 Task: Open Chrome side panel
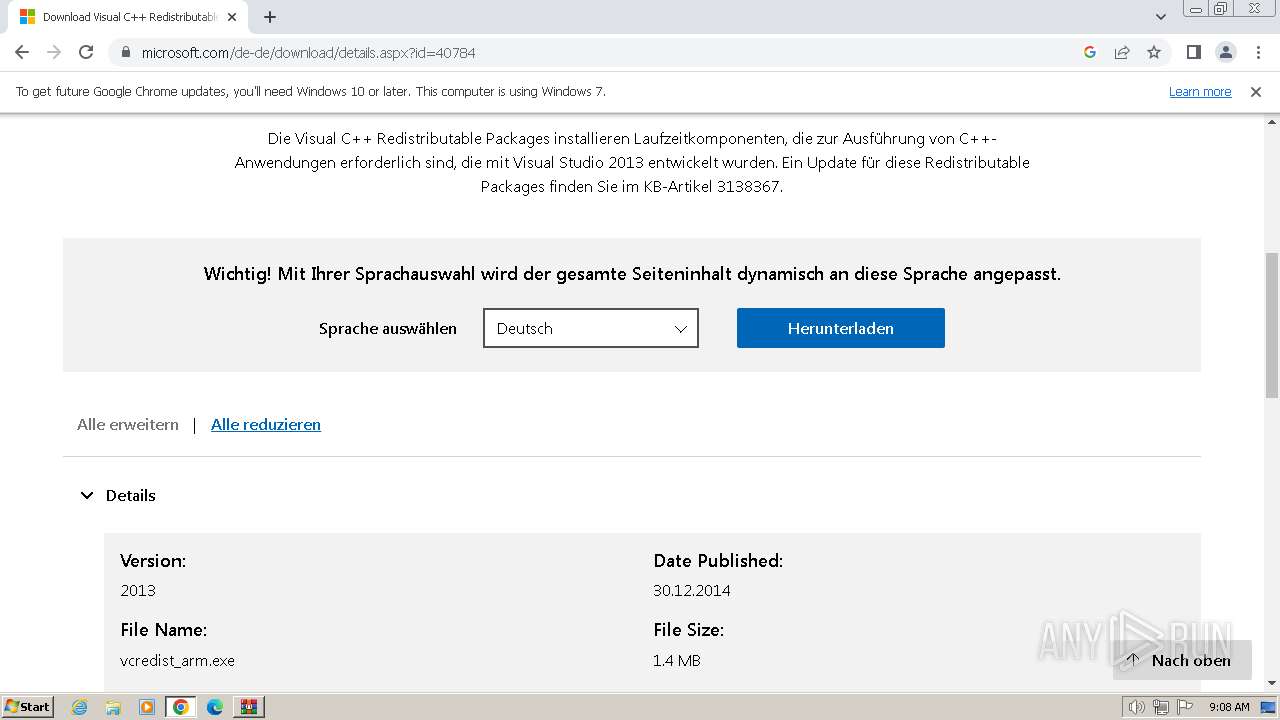1193,52
